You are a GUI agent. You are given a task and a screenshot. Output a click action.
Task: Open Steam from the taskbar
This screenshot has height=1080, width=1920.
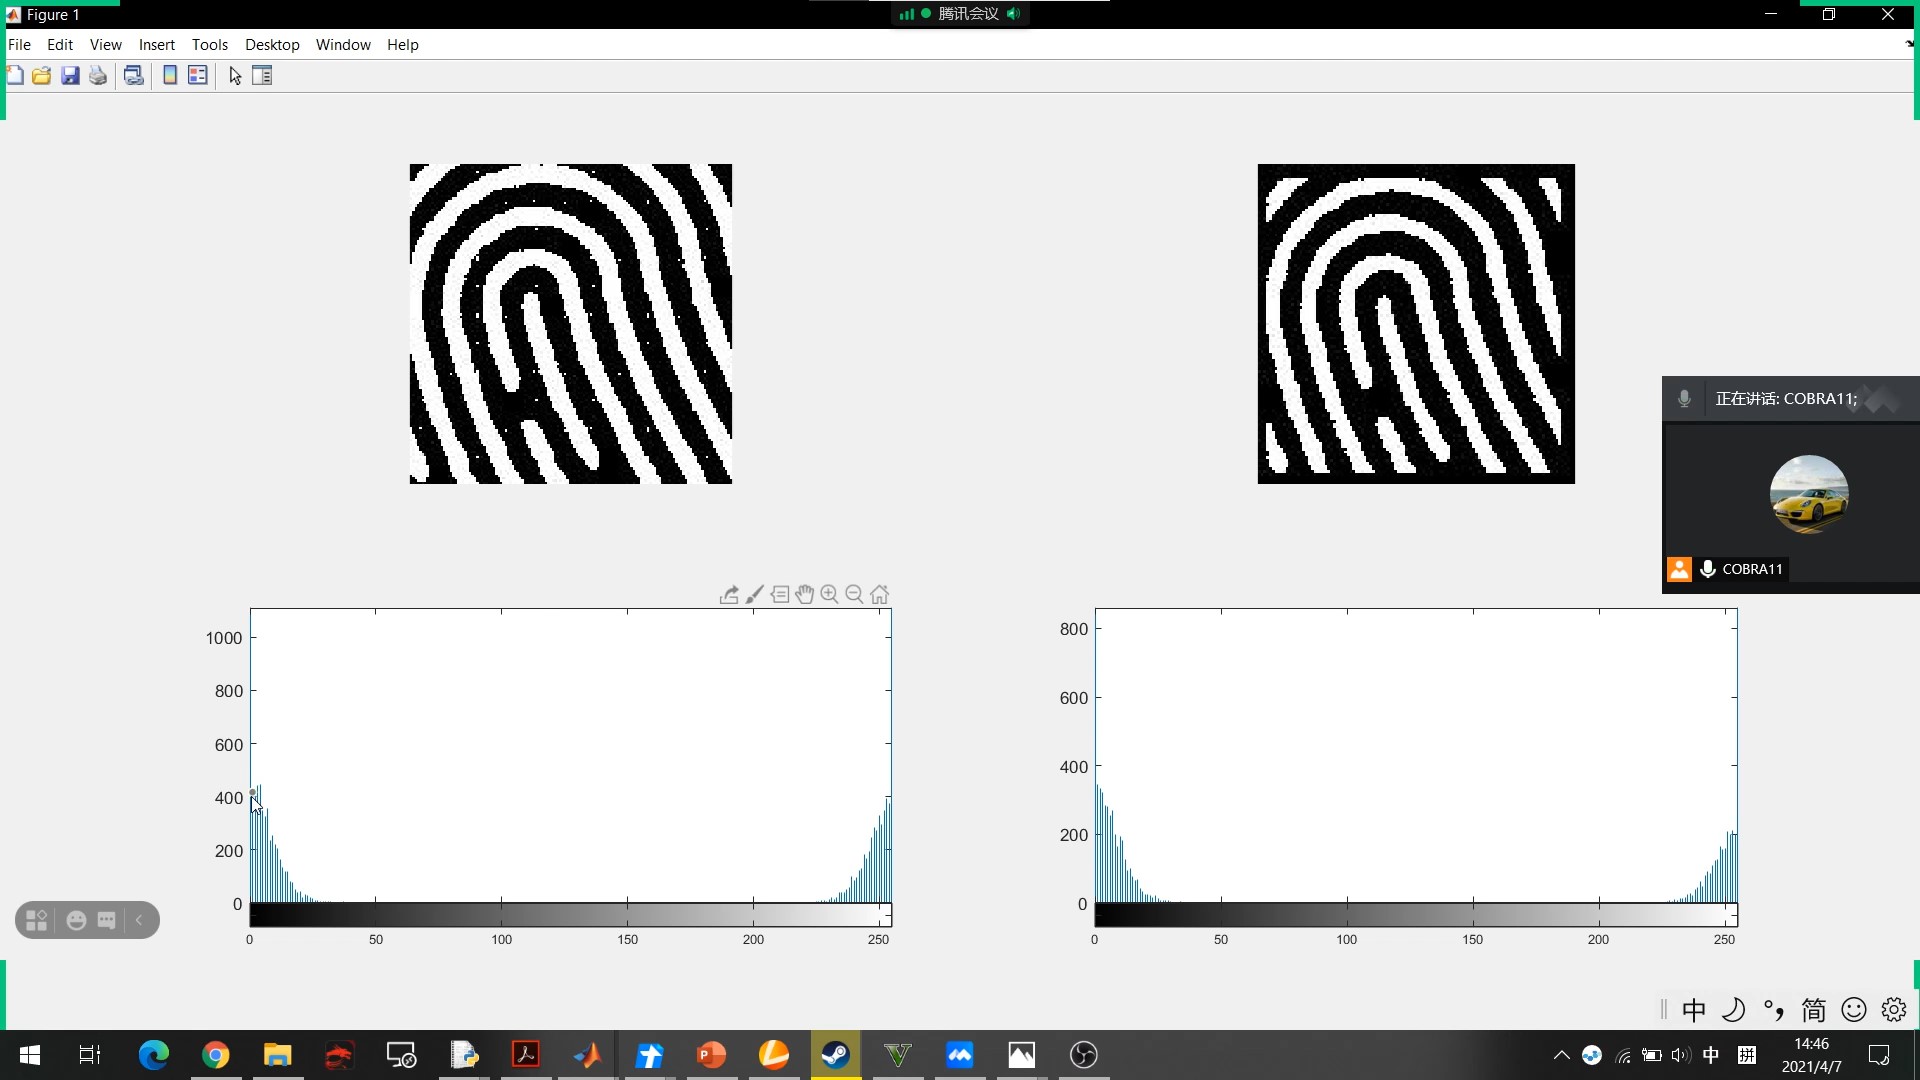pyautogui.click(x=836, y=1055)
